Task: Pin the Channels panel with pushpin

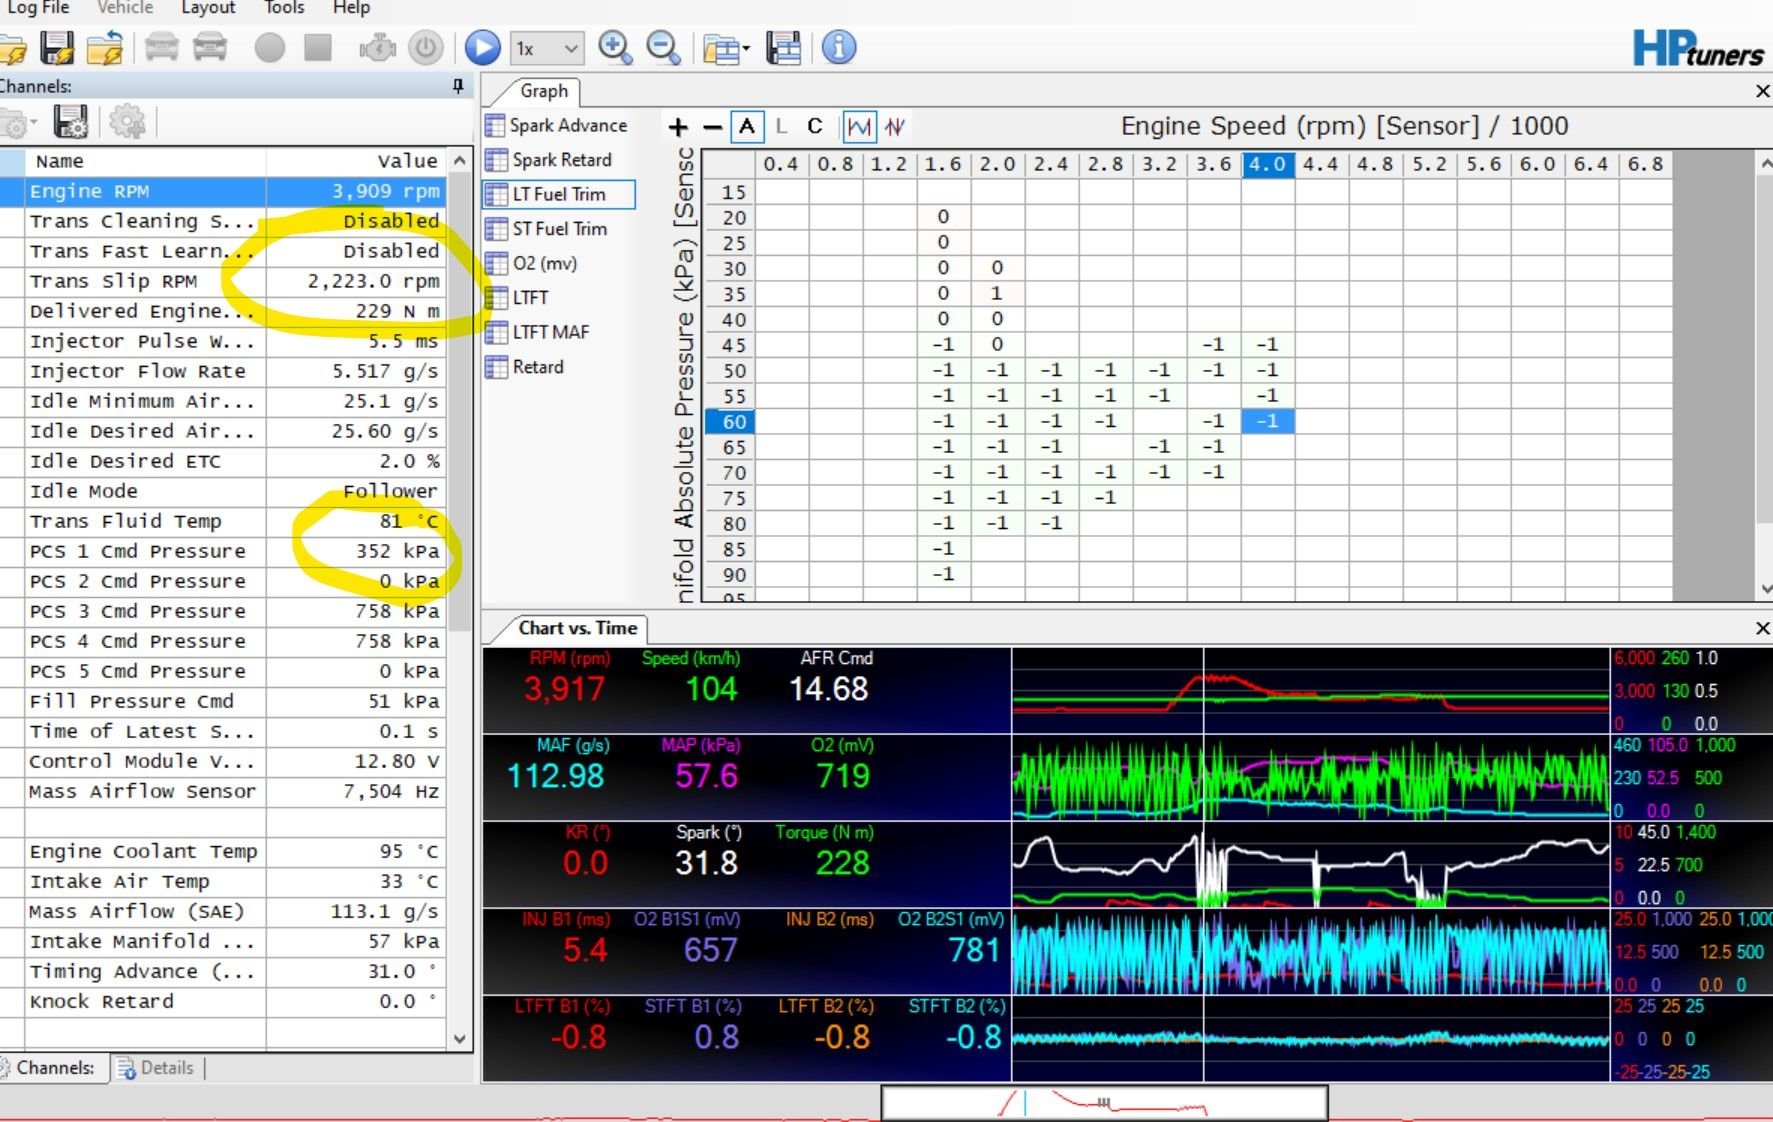Action: (458, 86)
